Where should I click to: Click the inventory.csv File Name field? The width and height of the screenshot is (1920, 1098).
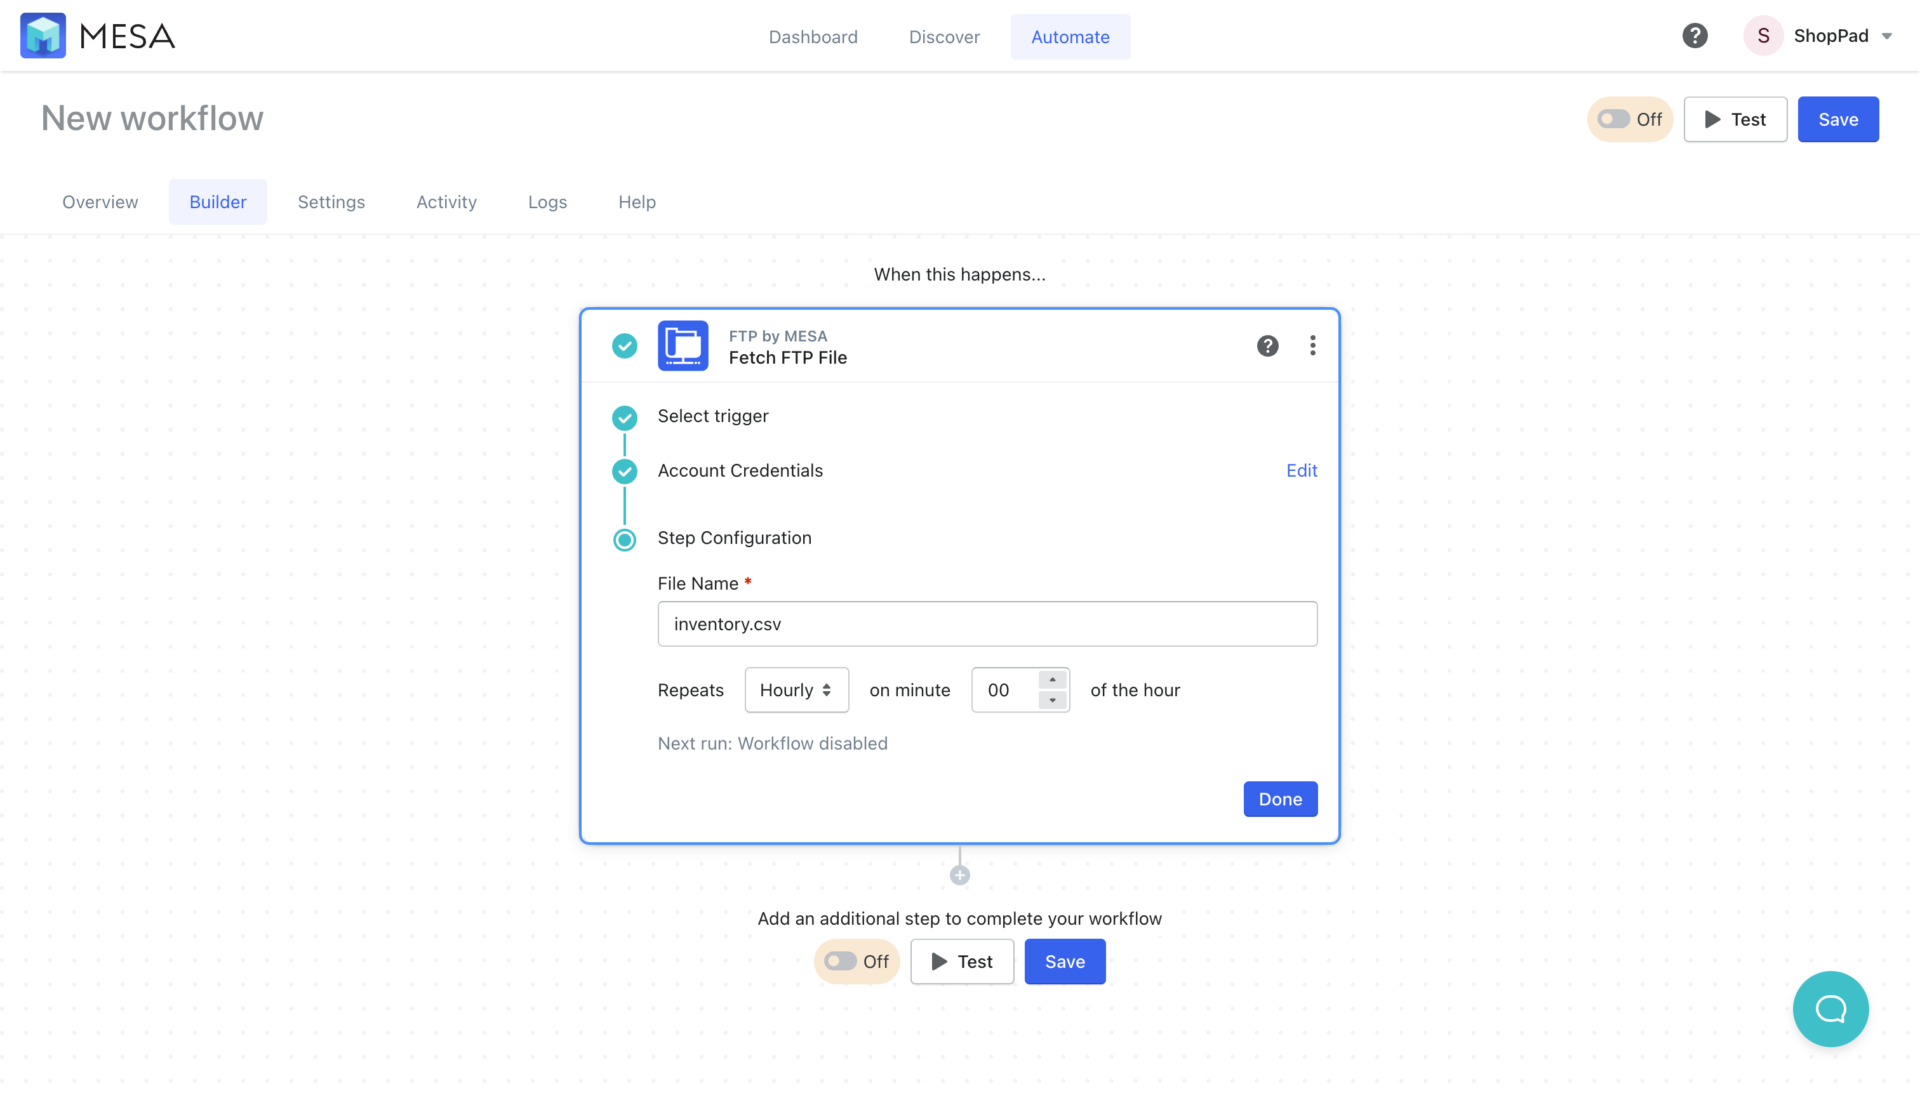click(x=987, y=623)
